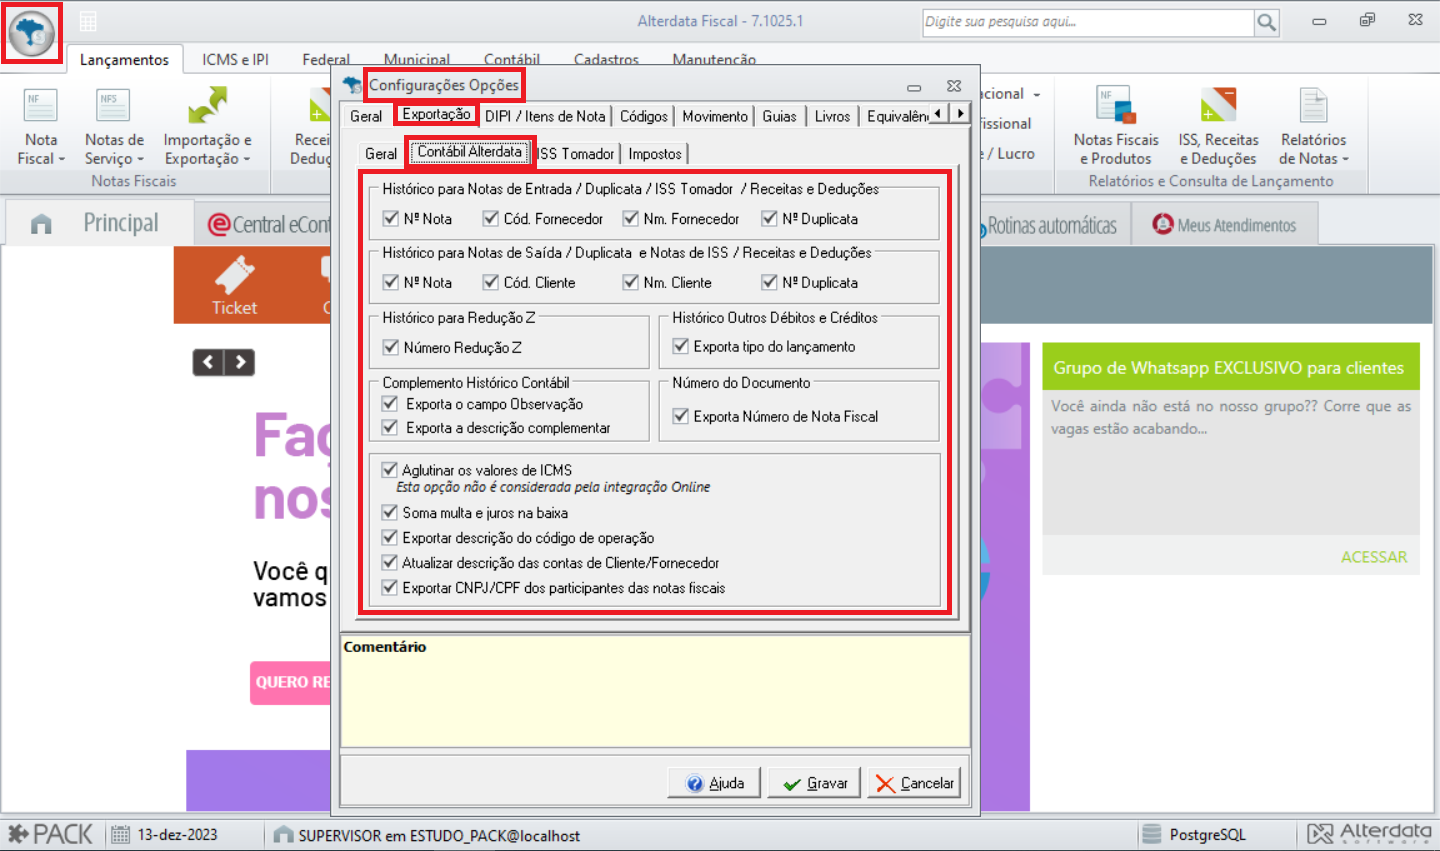1440x851 pixels.
Task: Toggle Nm. Cliente checkbox
Action: [630, 282]
